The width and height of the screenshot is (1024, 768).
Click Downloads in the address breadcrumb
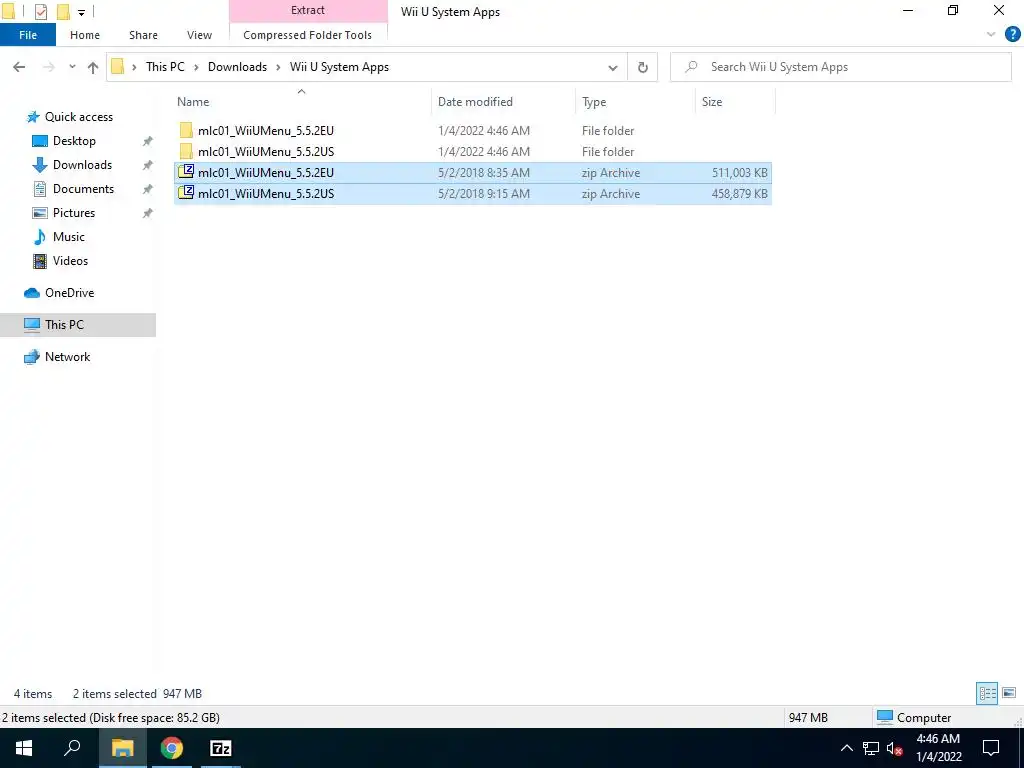pyautogui.click(x=237, y=67)
